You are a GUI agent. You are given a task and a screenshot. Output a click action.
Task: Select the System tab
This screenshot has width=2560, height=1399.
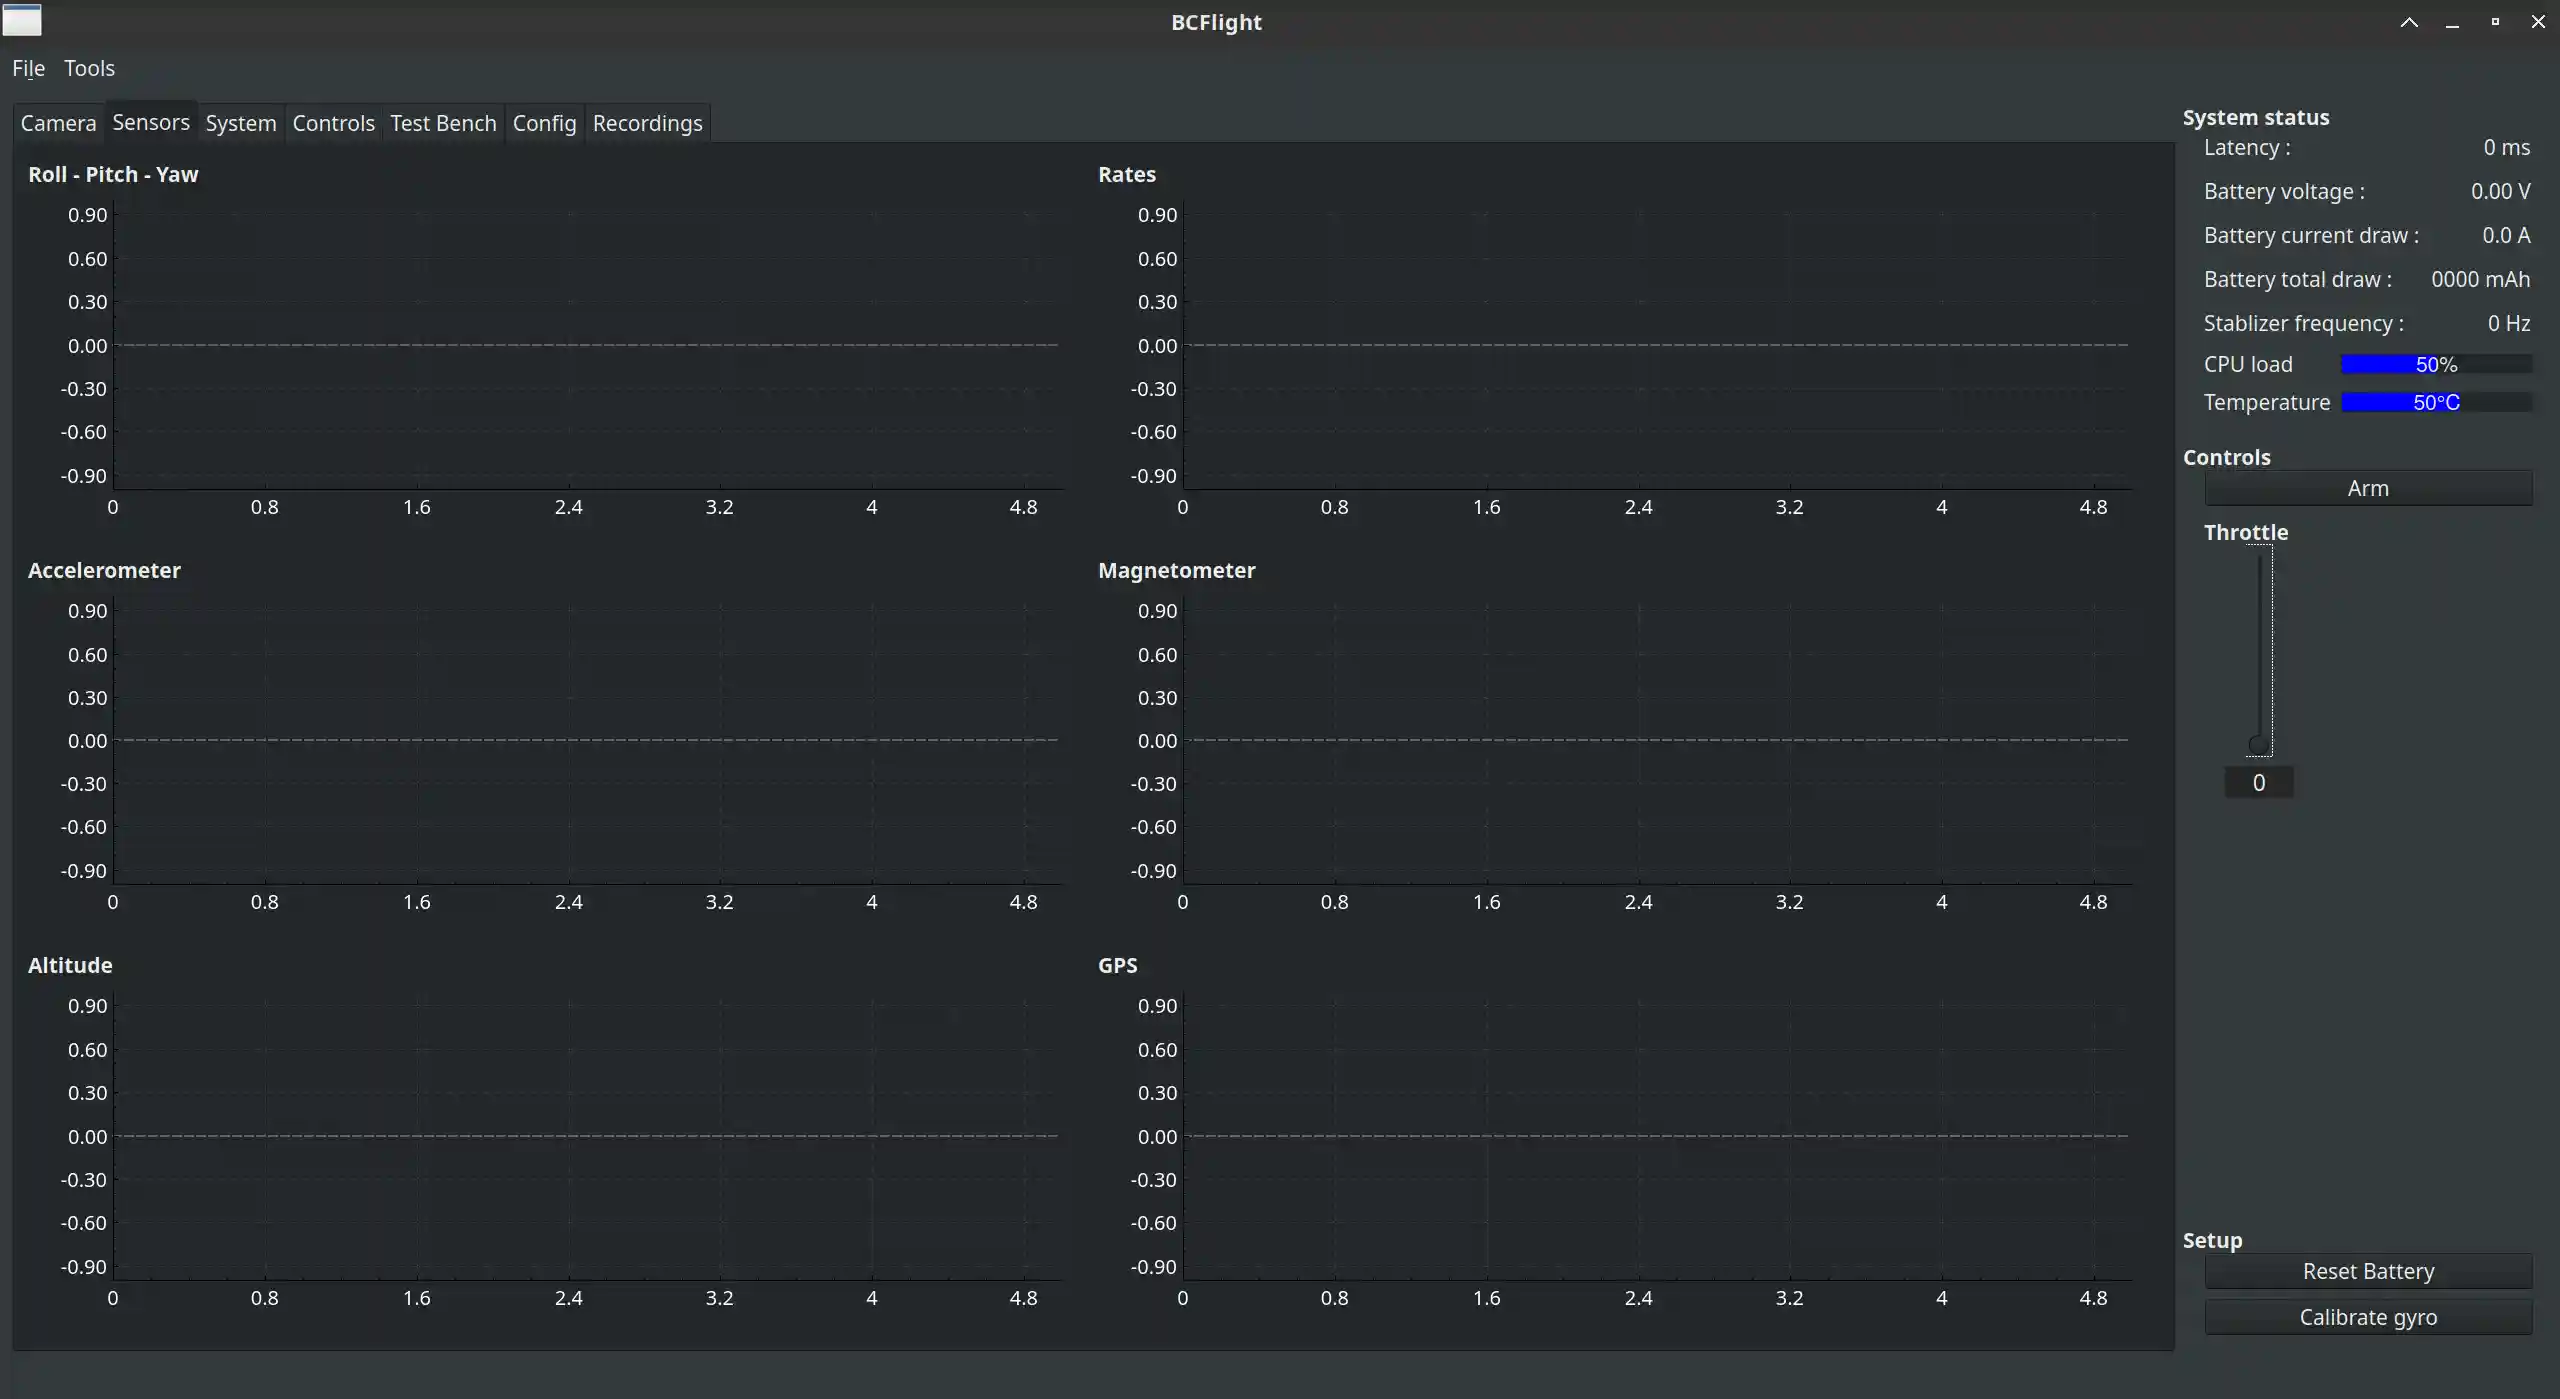pyautogui.click(x=240, y=122)
